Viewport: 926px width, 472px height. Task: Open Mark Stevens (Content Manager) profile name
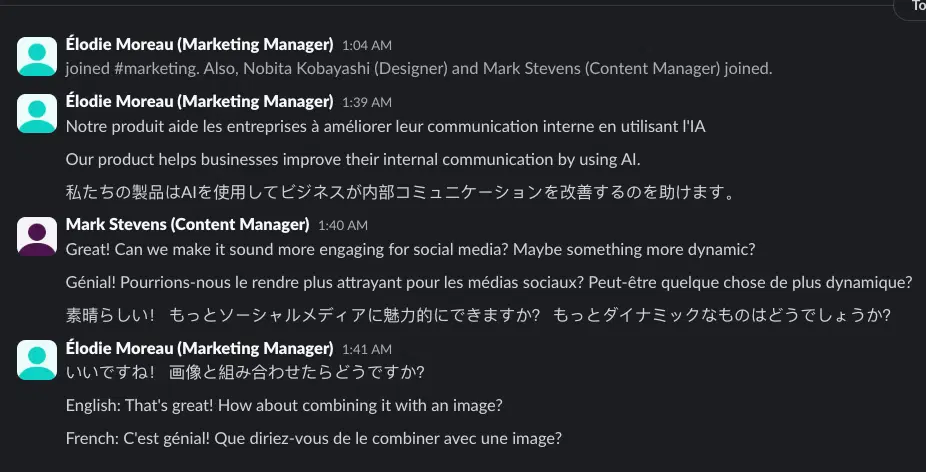point(187,224)
